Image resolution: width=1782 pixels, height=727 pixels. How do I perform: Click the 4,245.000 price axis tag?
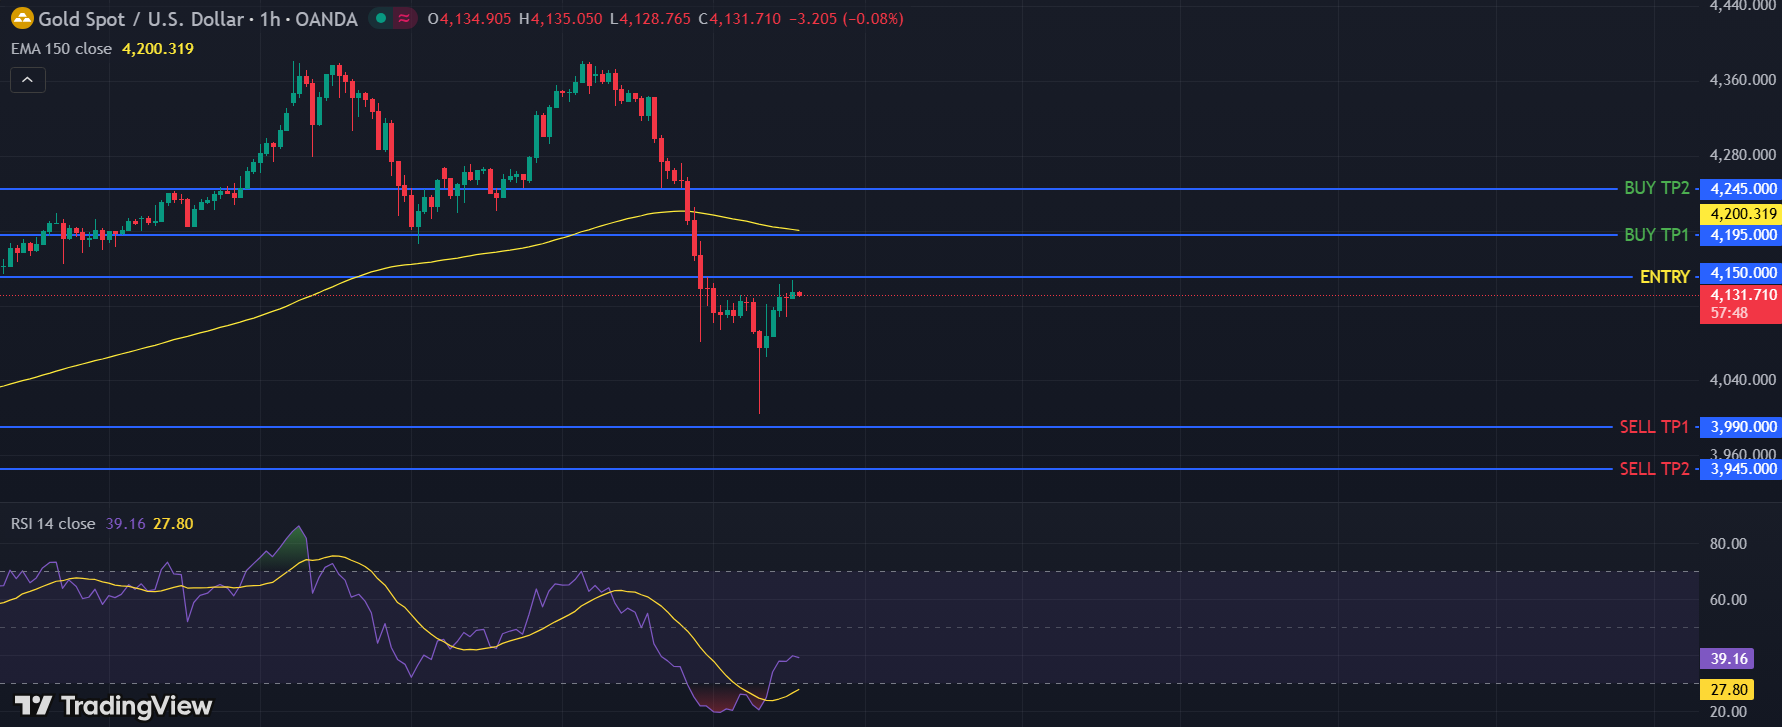click(1742, 189)
